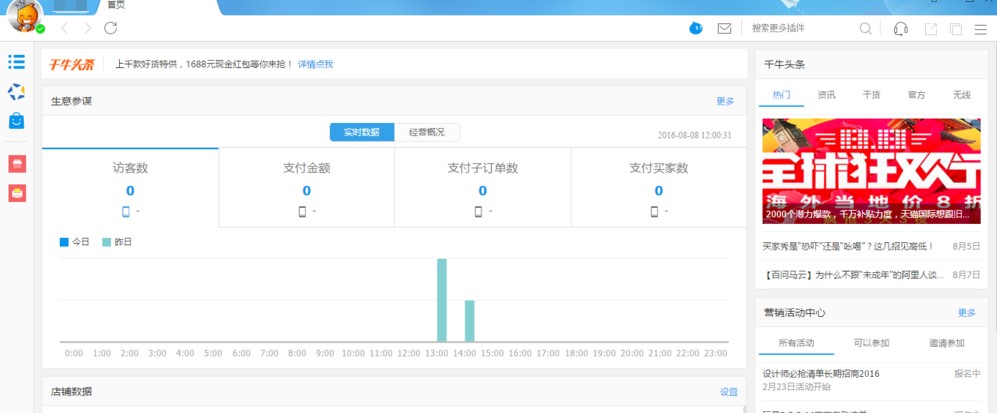This screenshot has width=997, height=413.
Task: Click 更多 in 生意参谋 header
Action: click(725, 101)
